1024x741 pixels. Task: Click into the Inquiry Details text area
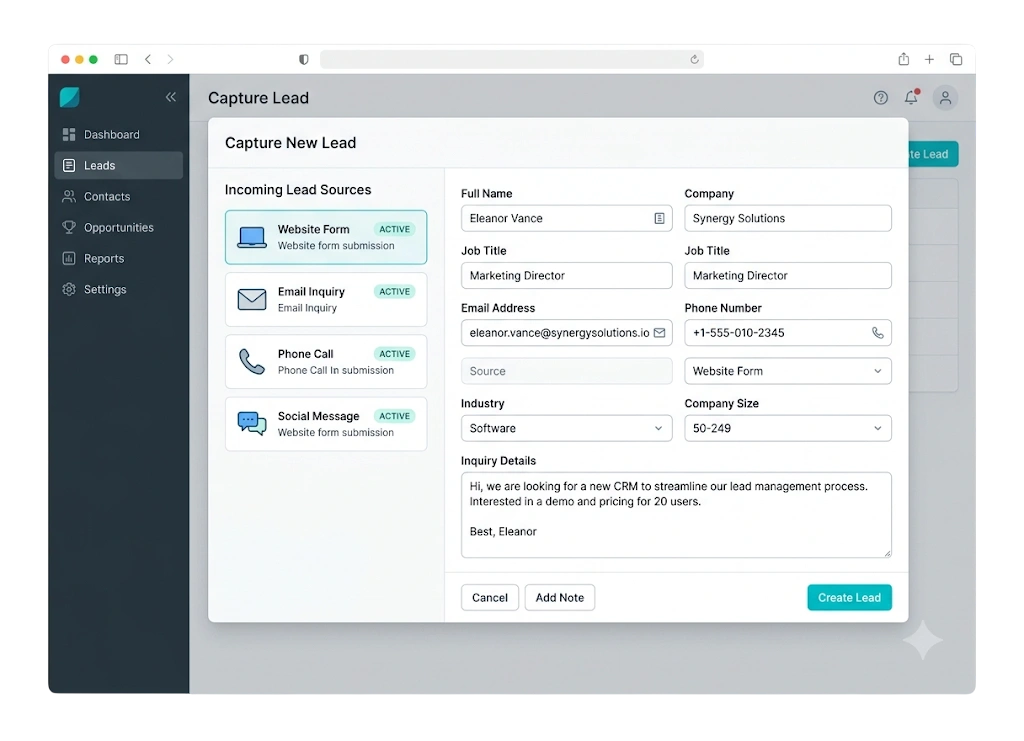(676, 515)
